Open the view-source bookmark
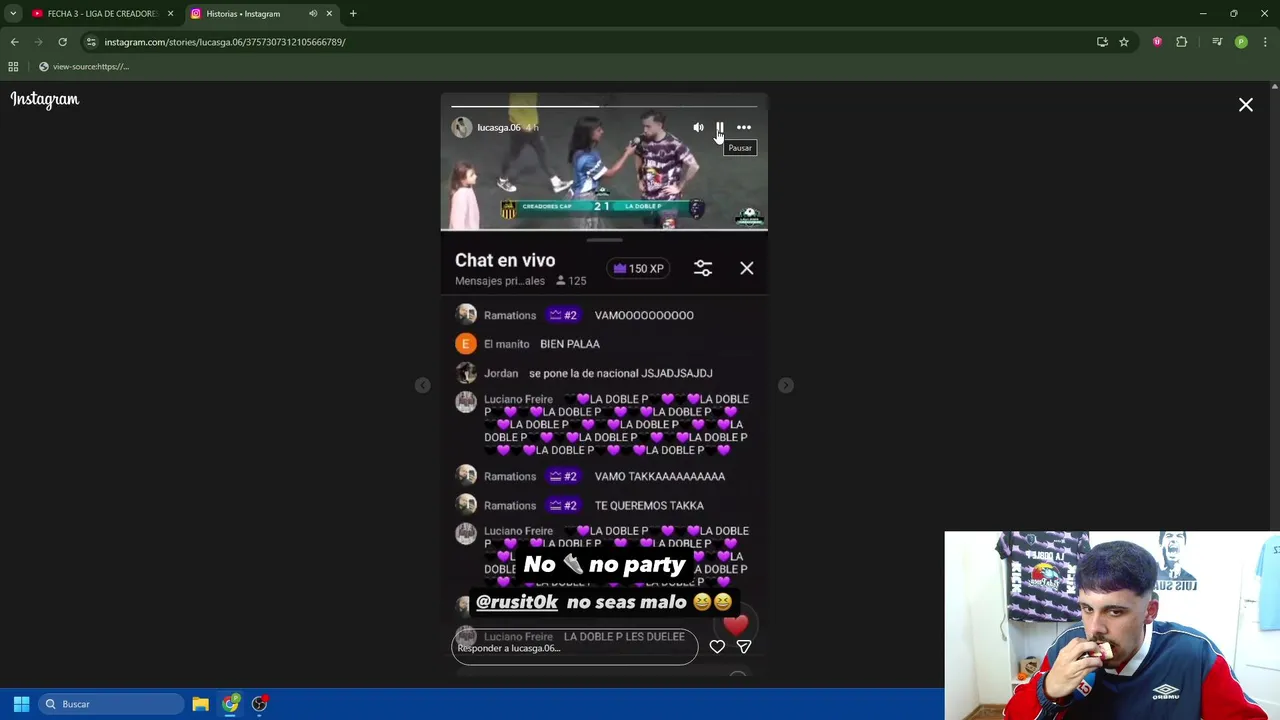Screen dimensions: 1280x720 coord(84,67)
